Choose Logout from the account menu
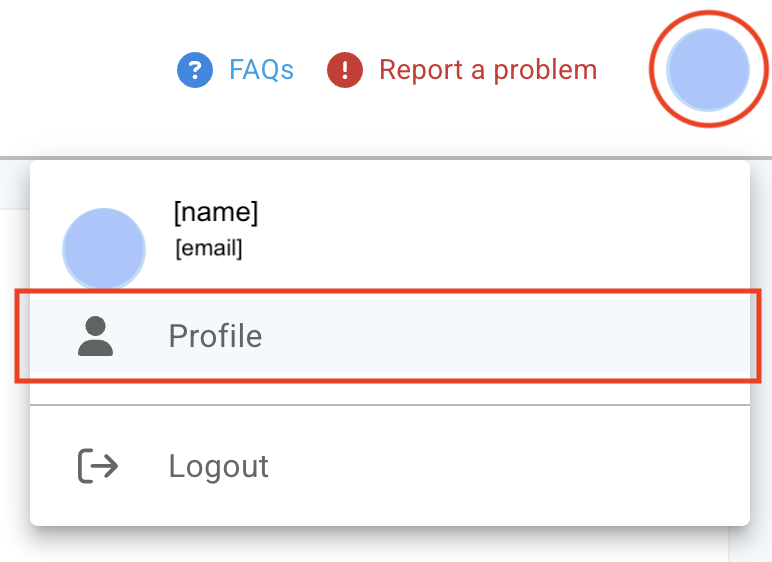 click(388, 466)
